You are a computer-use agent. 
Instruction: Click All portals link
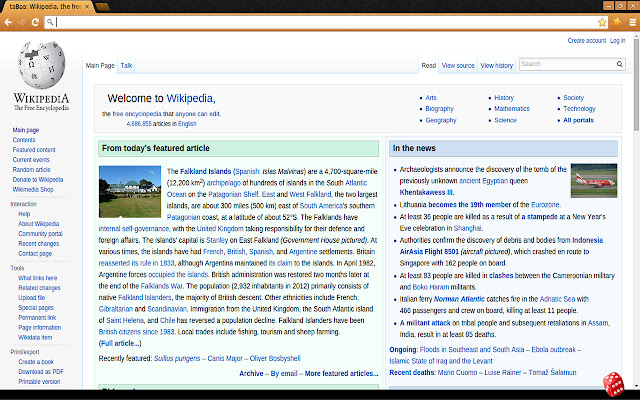[578, 120]
